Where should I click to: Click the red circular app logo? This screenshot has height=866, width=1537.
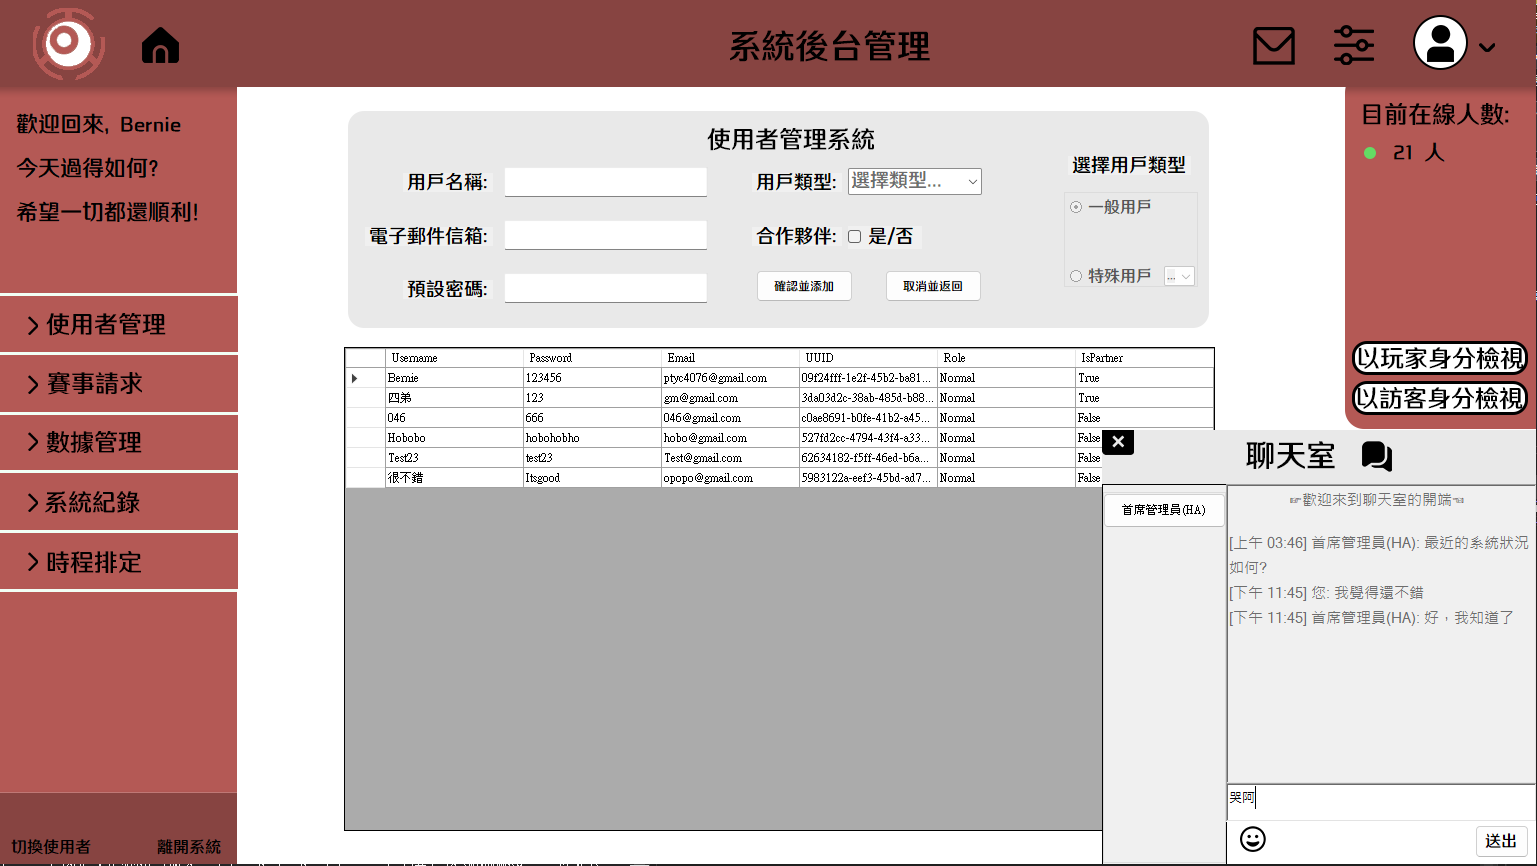point(68,44)
